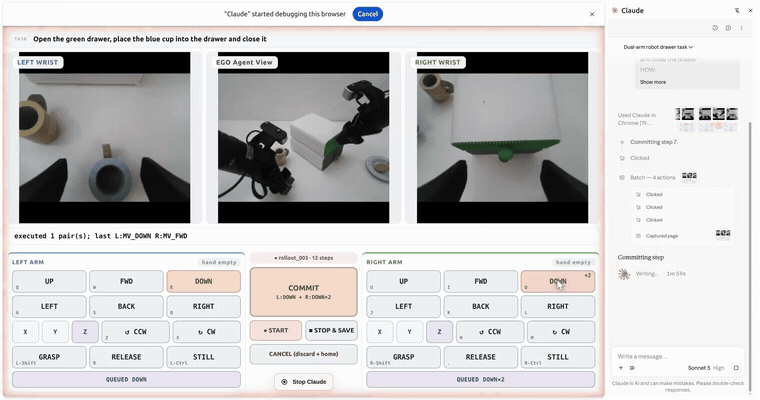Click the STOP & SAVE button

pos(332,331)
